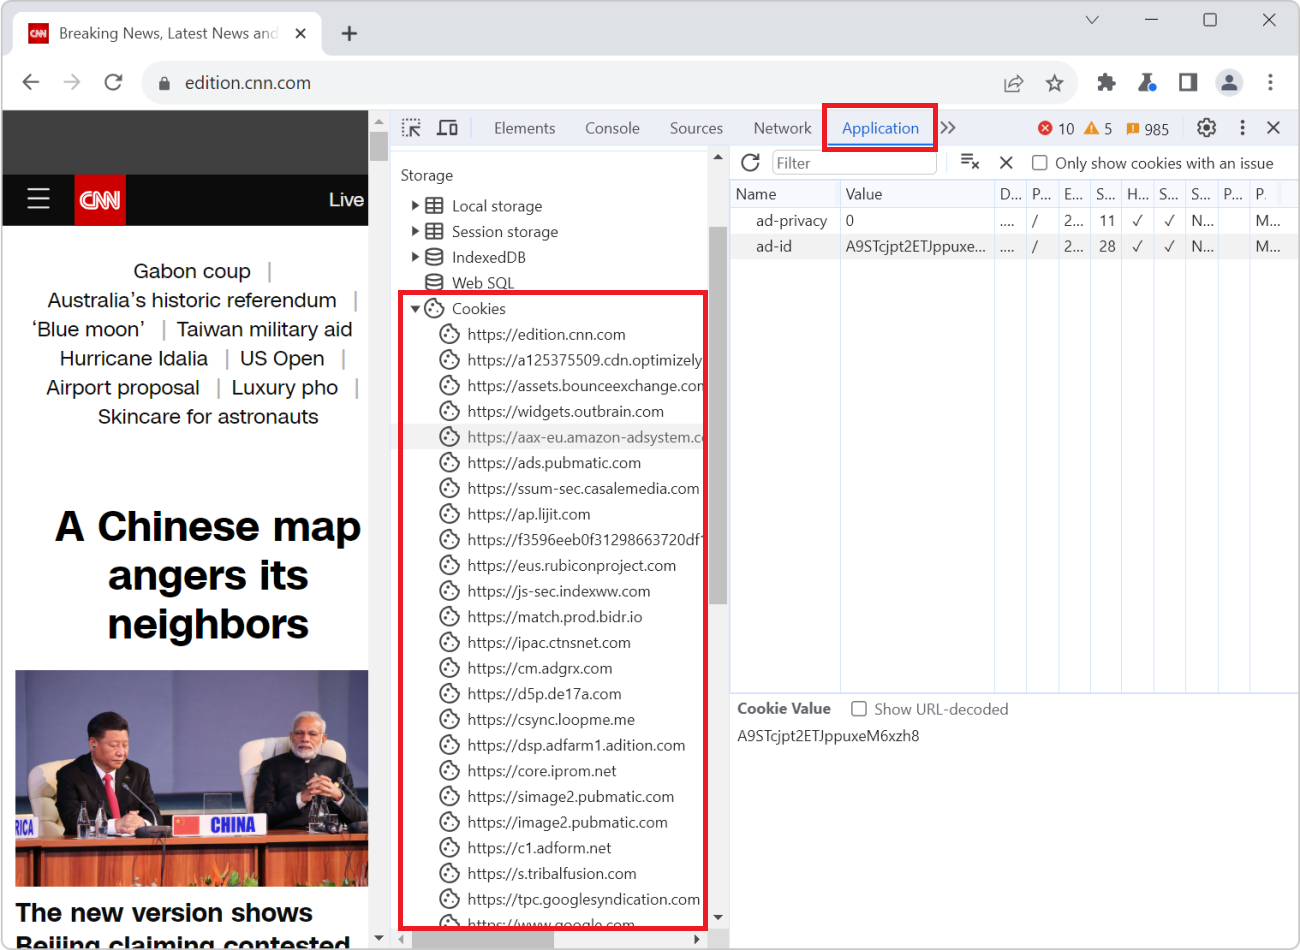Open a new browser tab
The height and width of the screenshot is (950, 1300).
[x=349, y=33]
